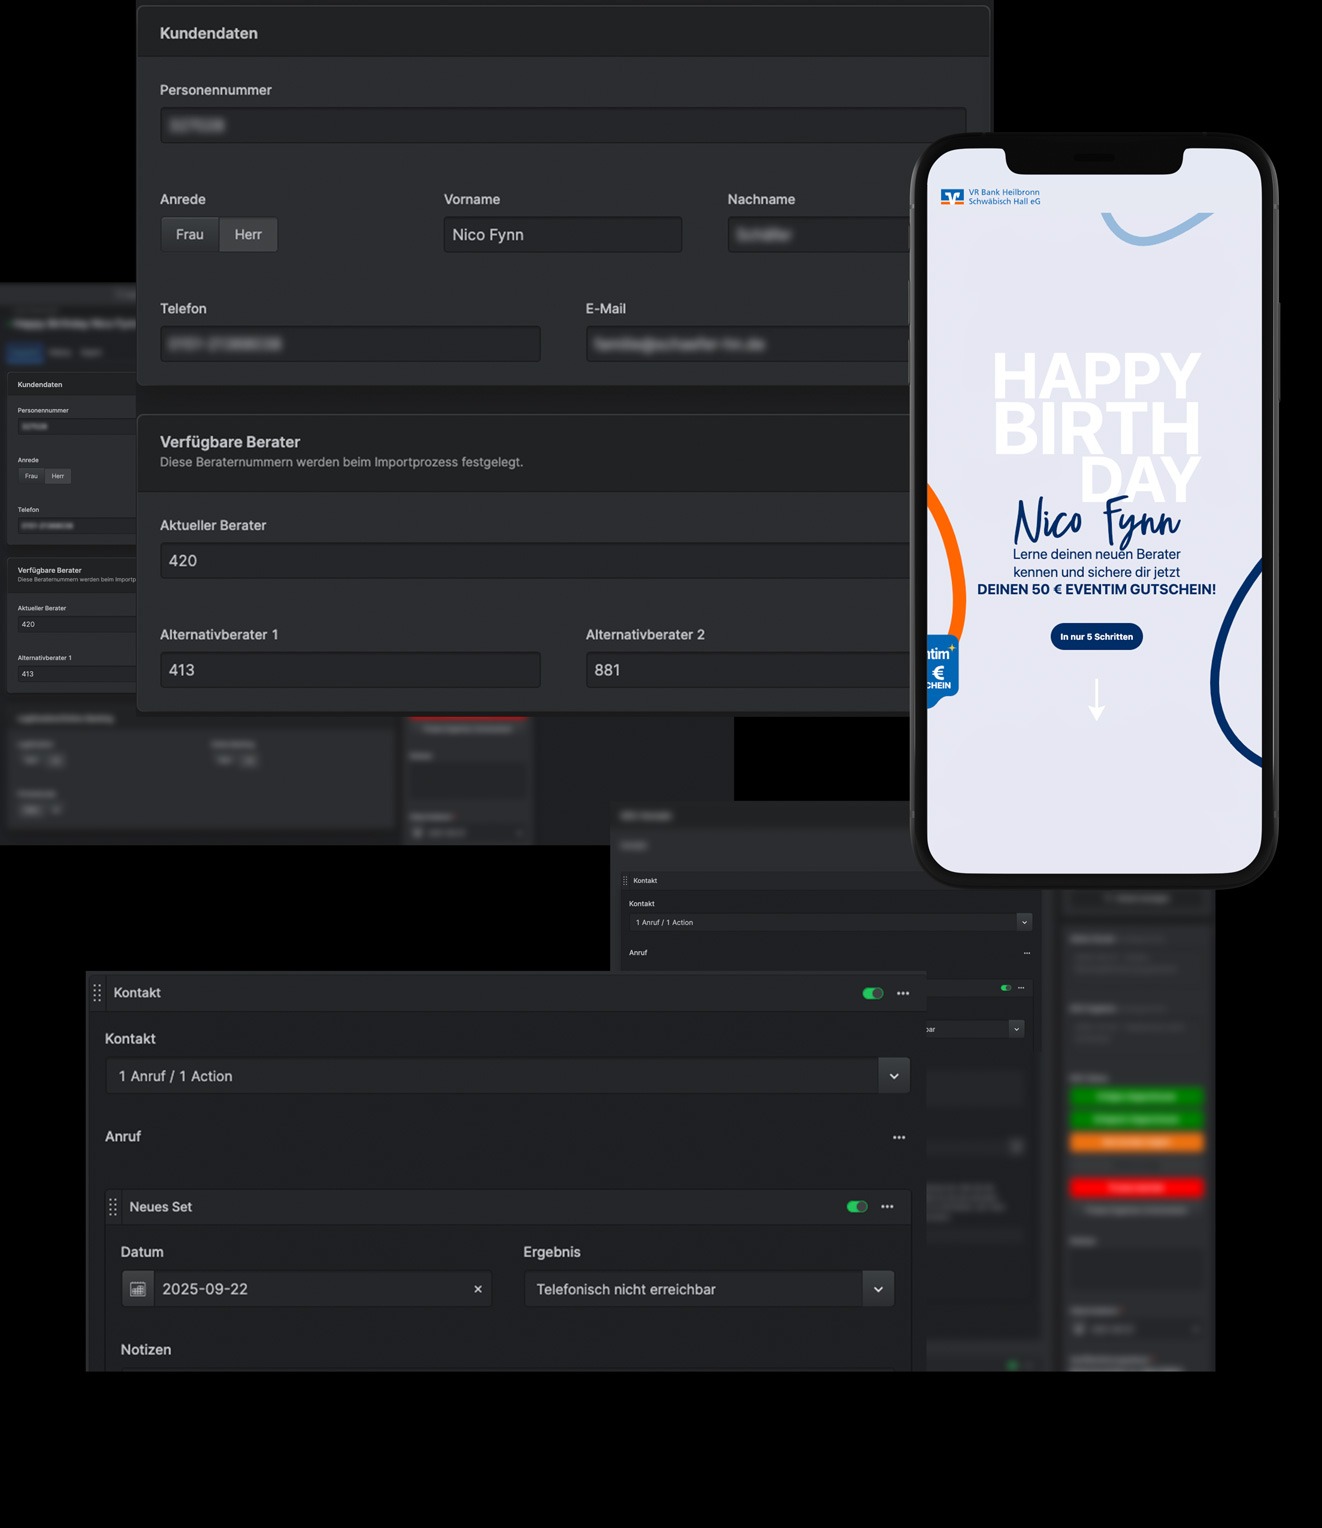Clear the Datum value with the x icon
1322x1528 pixels.
(x=478, y=1289)
